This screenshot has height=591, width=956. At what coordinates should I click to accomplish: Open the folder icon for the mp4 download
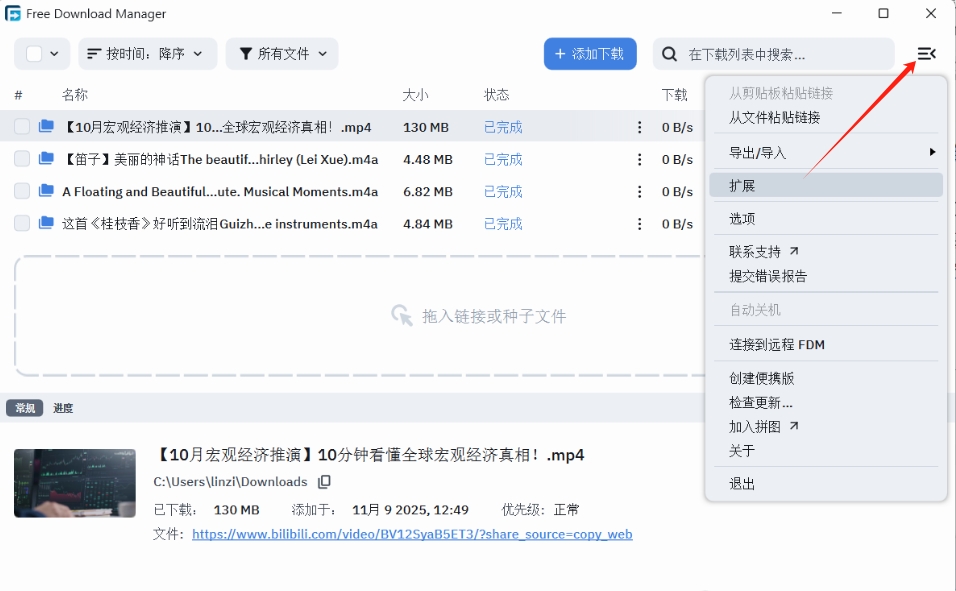click(x=46, y=127)
